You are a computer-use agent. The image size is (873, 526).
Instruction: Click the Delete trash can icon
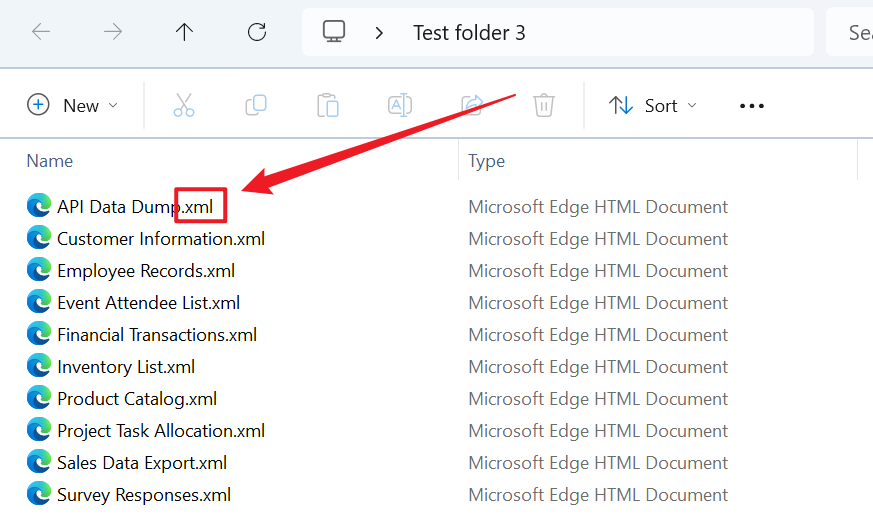tap(544, 105)
